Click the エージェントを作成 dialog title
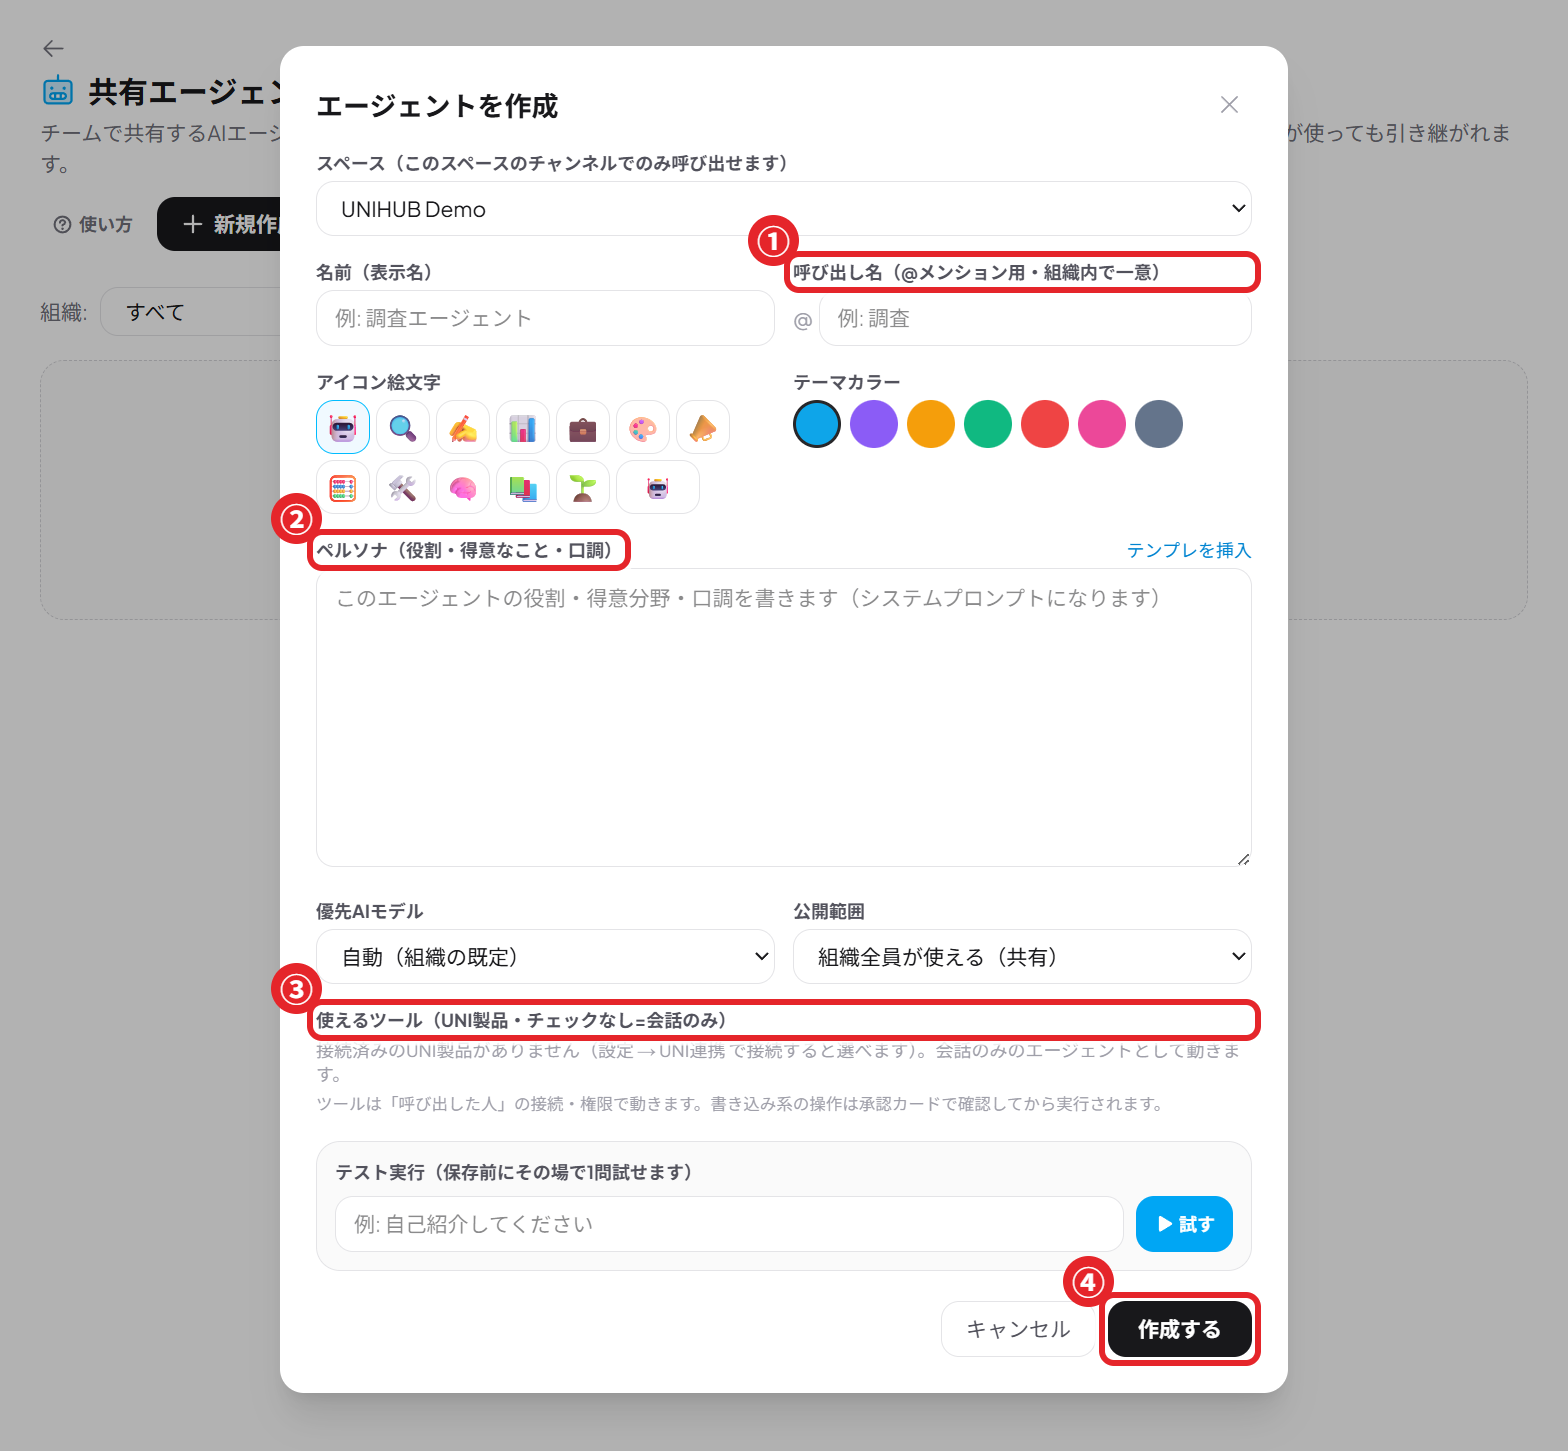 pyautogui.click(x=437, y=106)
